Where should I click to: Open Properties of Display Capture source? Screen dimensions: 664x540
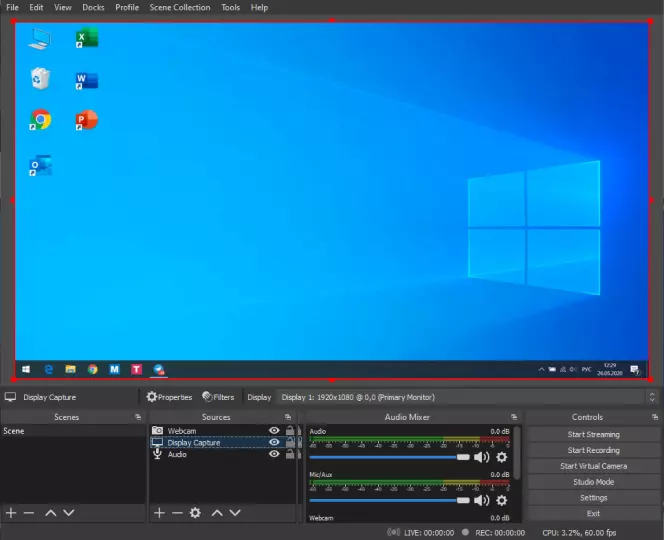169,397
